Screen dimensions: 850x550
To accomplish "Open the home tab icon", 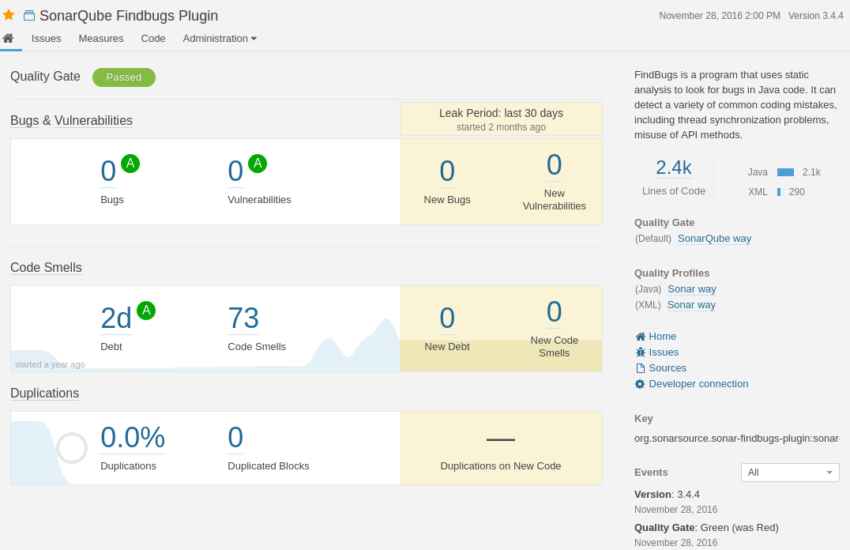I will click(x=8, y=38).
